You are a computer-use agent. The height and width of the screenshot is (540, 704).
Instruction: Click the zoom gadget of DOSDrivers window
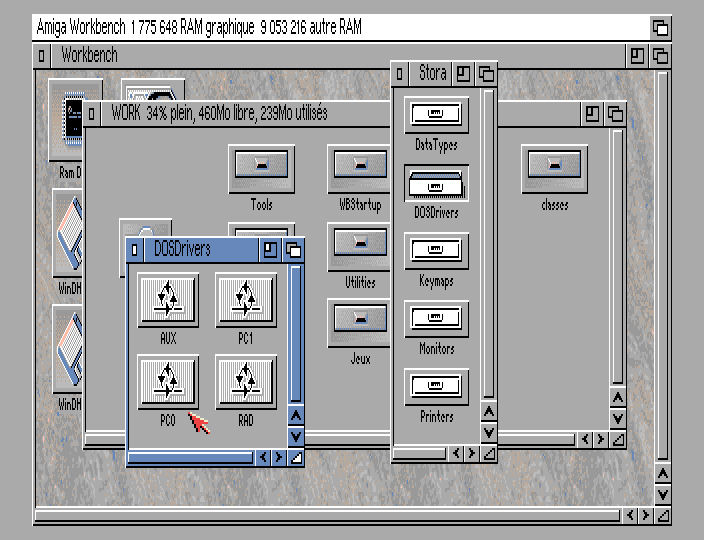pos(270,250)
